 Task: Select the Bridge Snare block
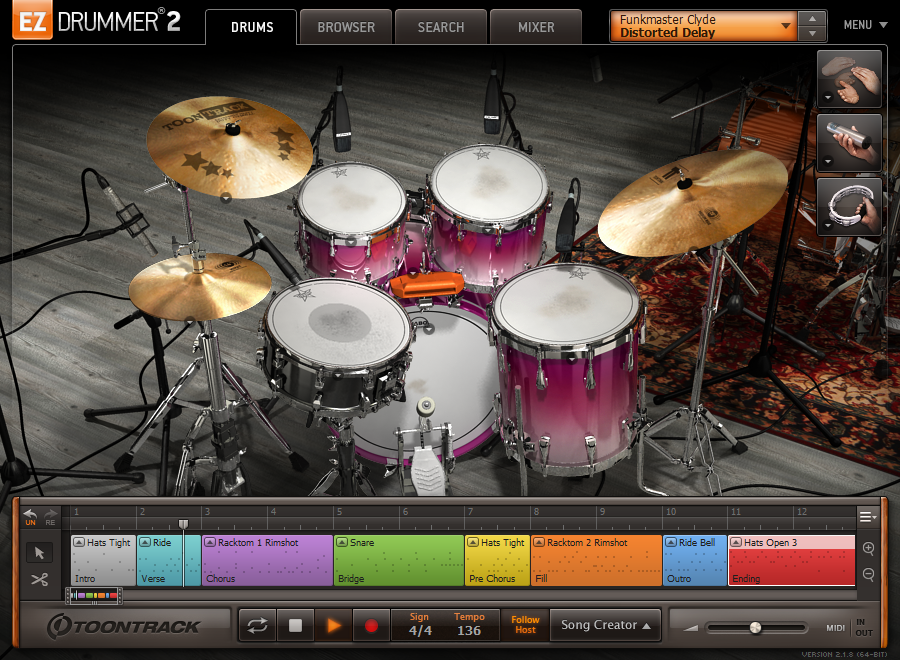399,561
